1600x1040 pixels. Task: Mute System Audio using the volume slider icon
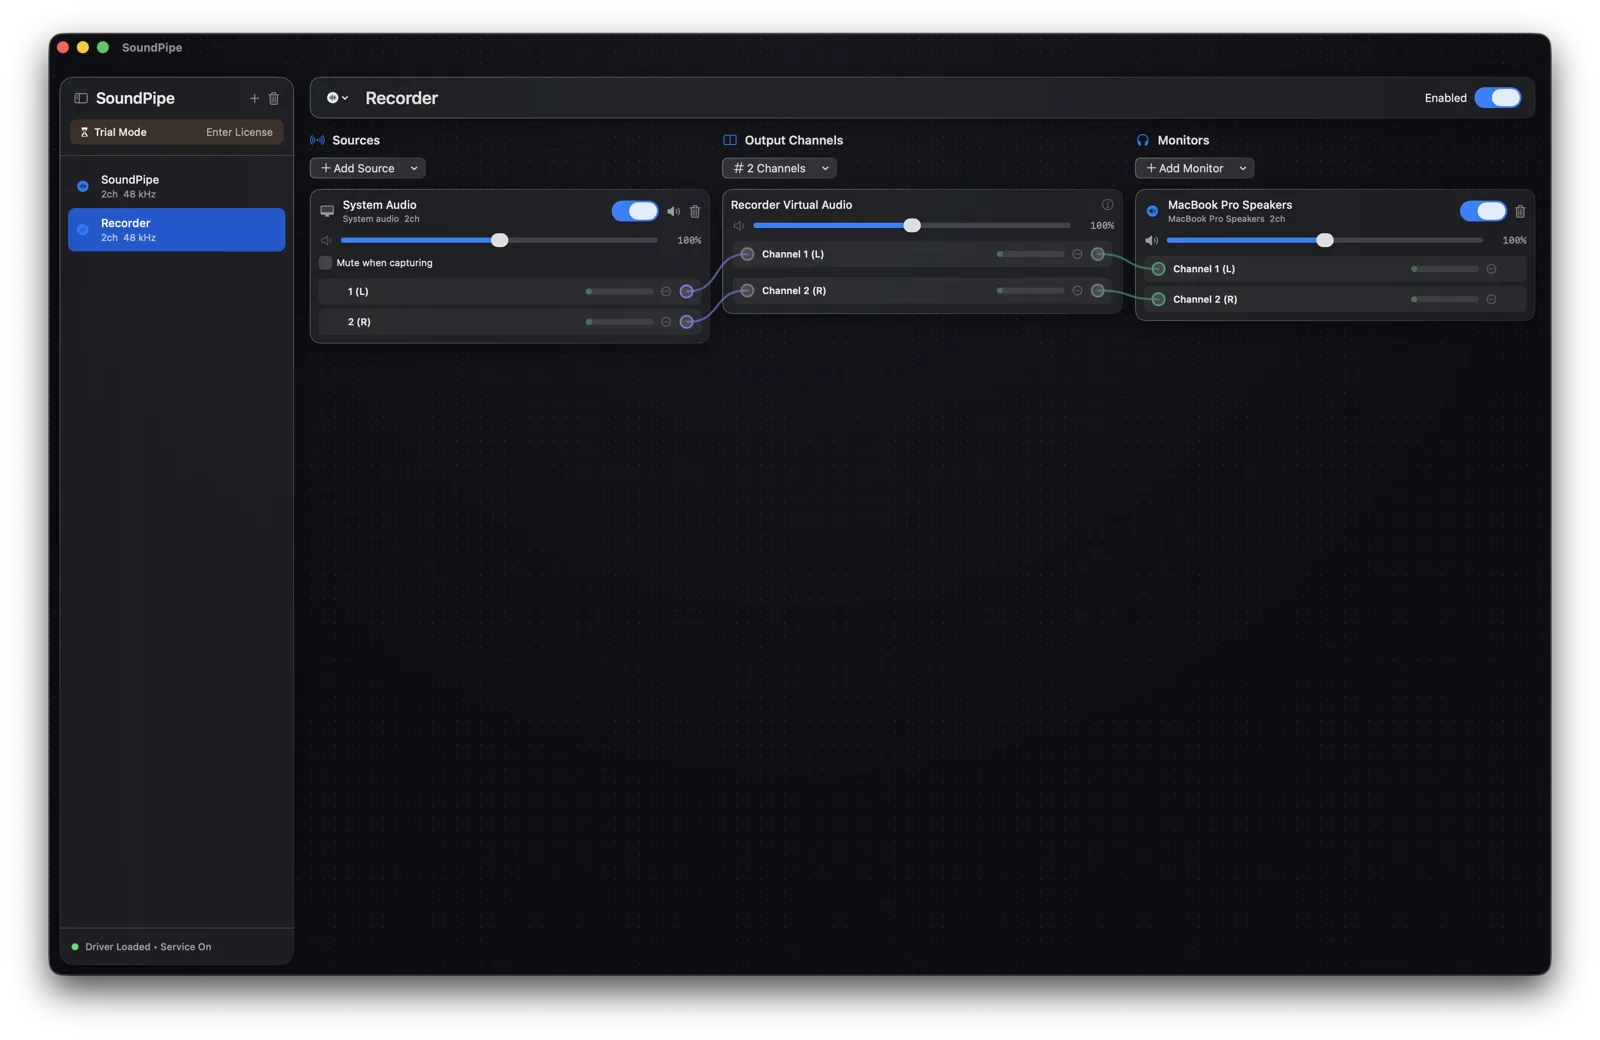[x=326, y=240]
